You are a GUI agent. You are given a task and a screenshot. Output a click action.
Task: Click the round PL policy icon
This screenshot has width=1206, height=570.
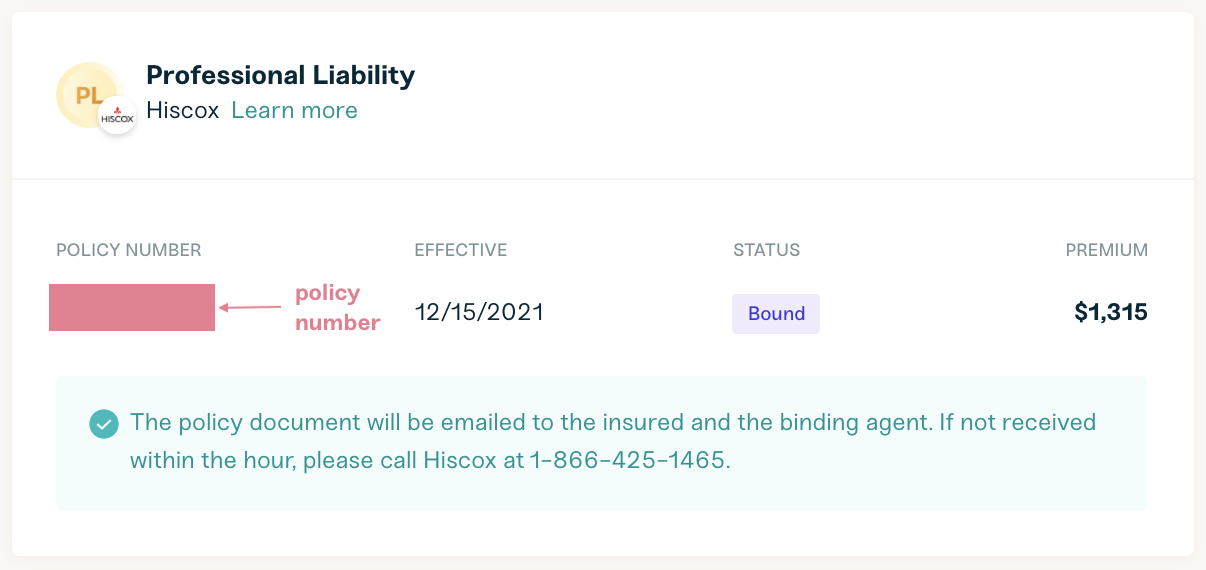pos(86,93)
